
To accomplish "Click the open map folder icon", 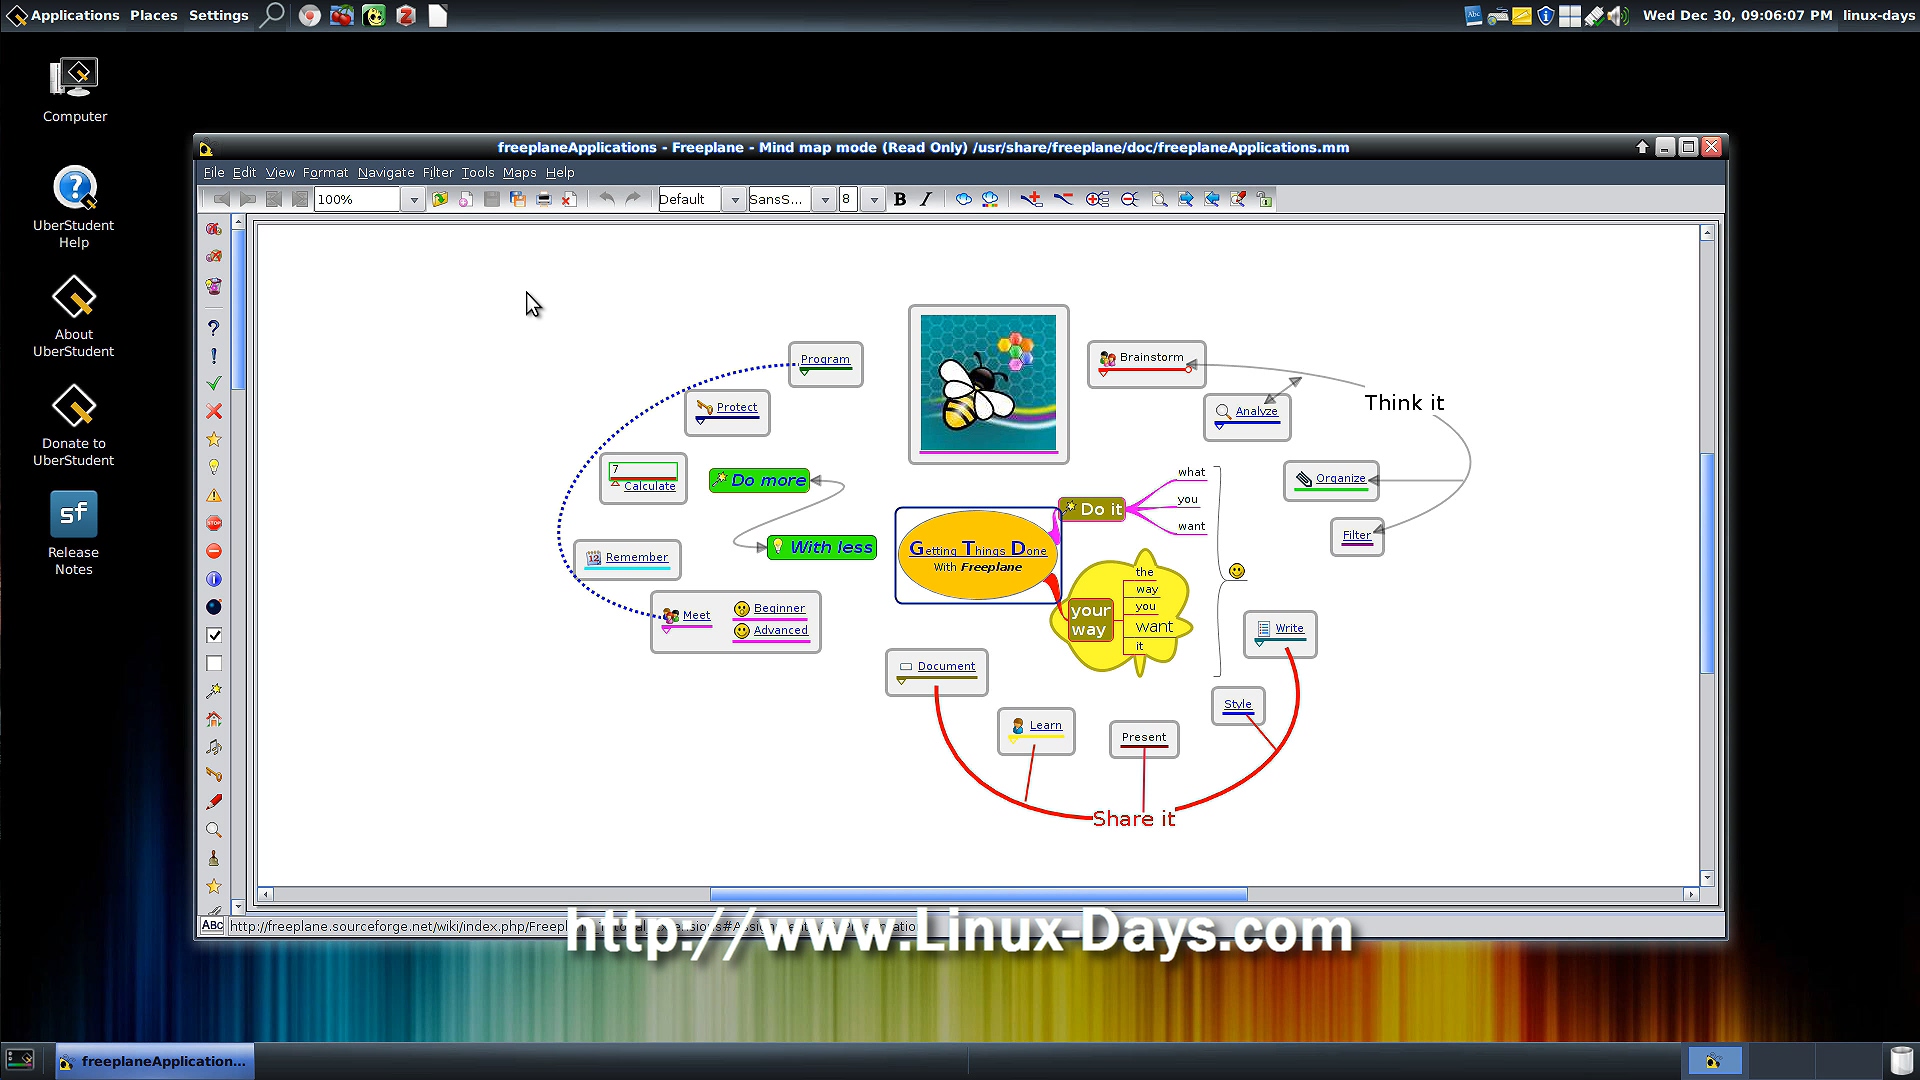I will coord(439,199).
